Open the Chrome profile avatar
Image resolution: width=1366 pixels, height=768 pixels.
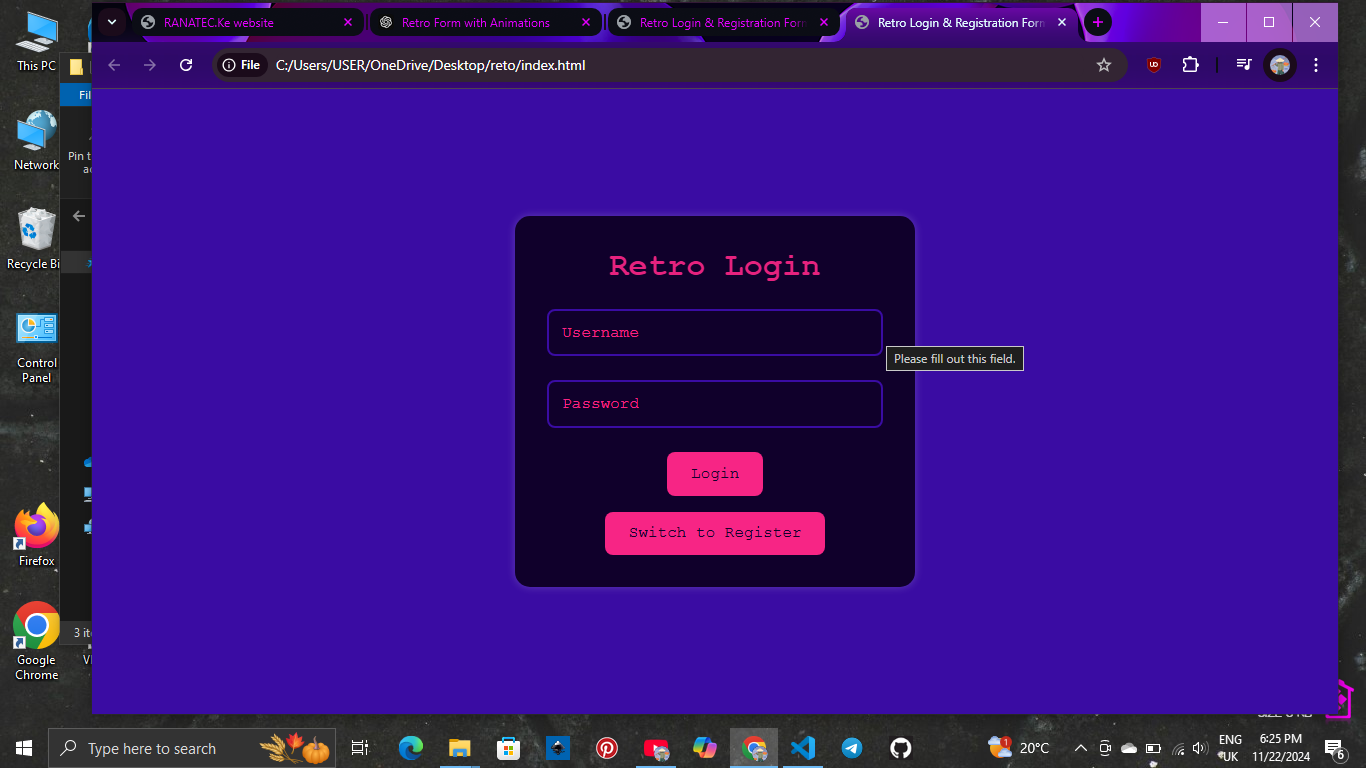(x=1280, y=65)
